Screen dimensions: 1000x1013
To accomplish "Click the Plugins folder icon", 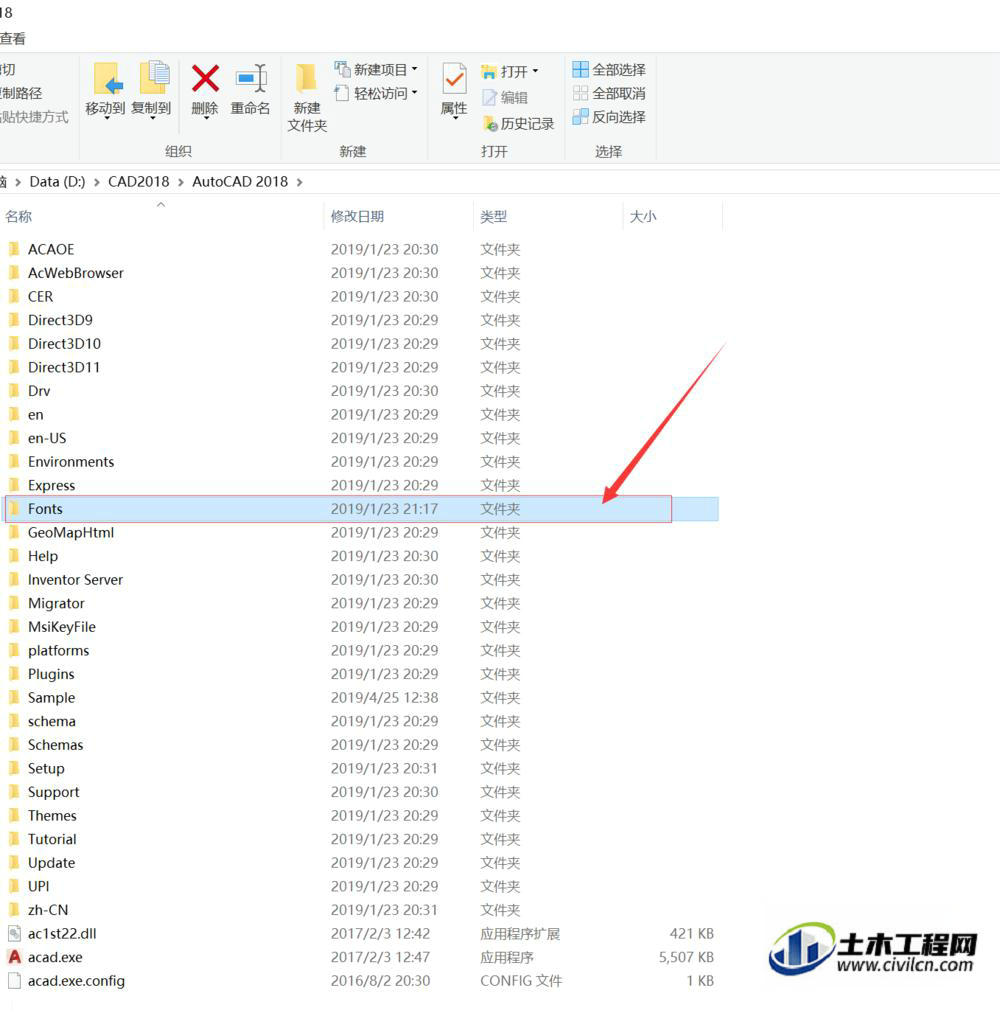I will pyautogui.click(x=14, y=674).
